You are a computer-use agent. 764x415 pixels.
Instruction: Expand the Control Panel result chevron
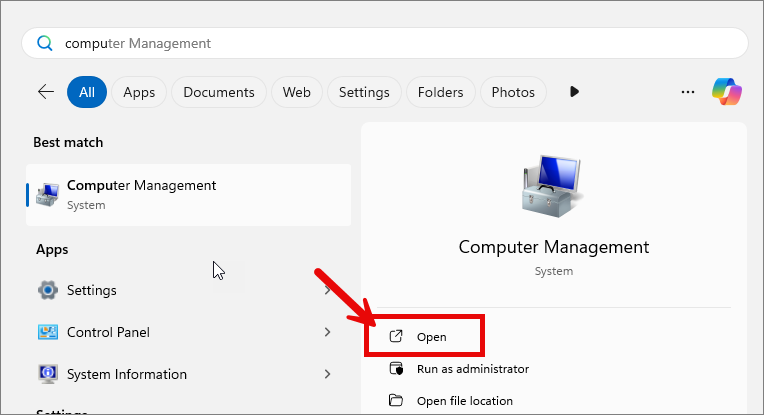[x=327, y=332]
